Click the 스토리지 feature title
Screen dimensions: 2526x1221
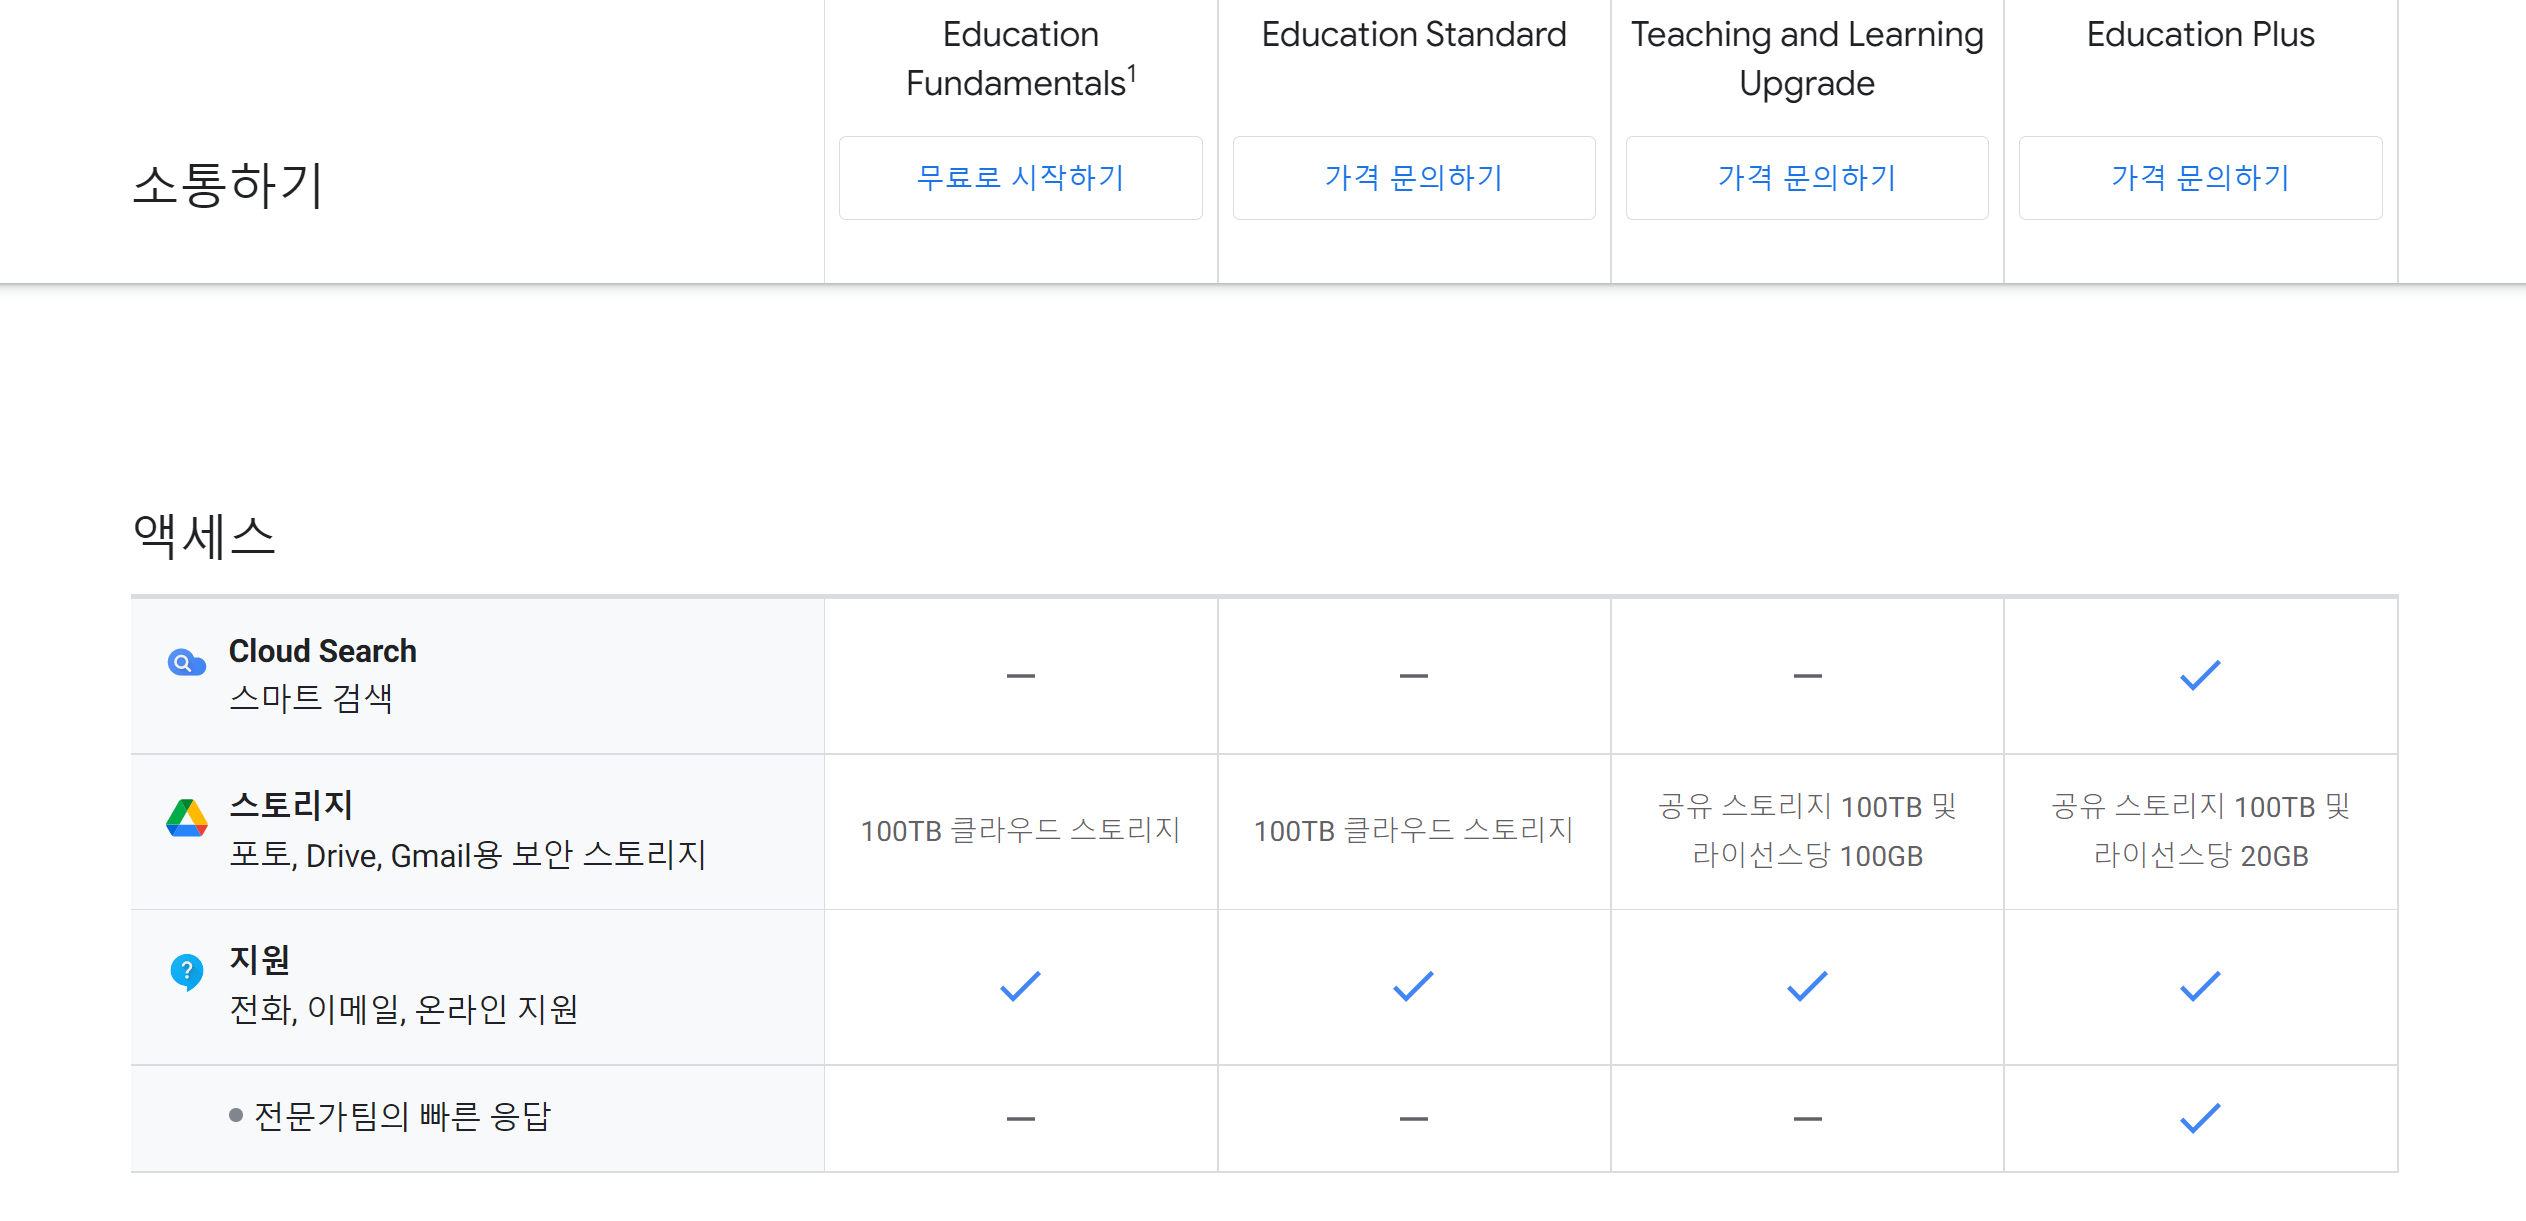[291, 805]
